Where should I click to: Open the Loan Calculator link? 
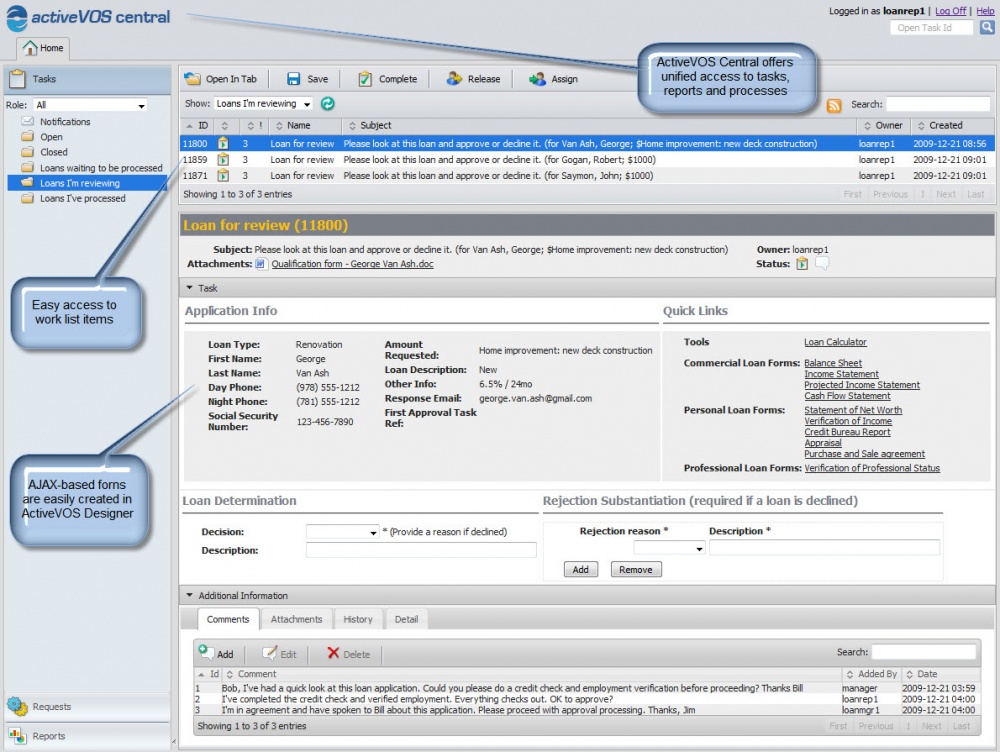tap(835, 342)
